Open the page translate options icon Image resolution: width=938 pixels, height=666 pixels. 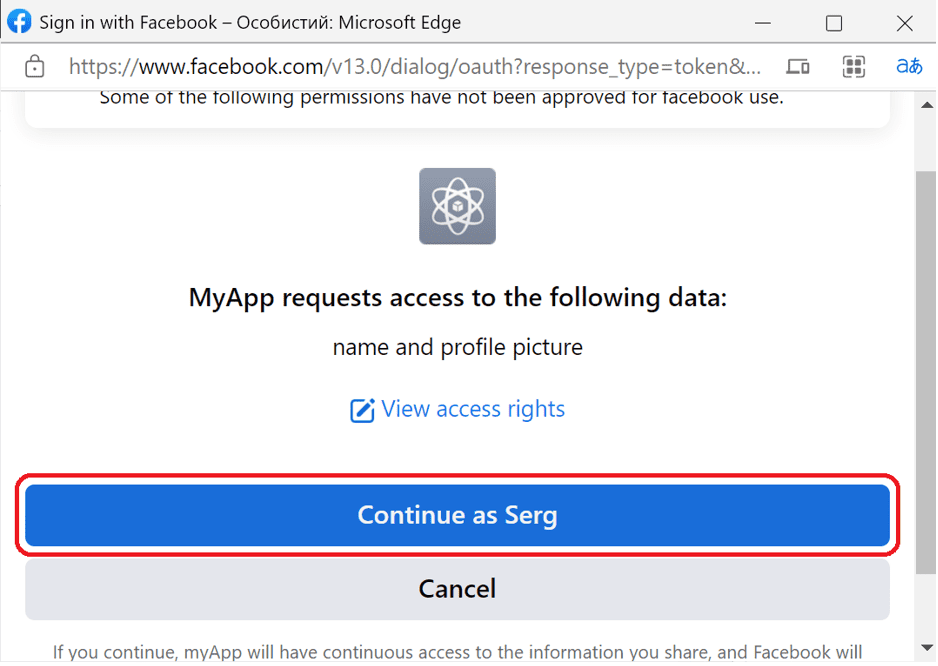coord(909,66)
